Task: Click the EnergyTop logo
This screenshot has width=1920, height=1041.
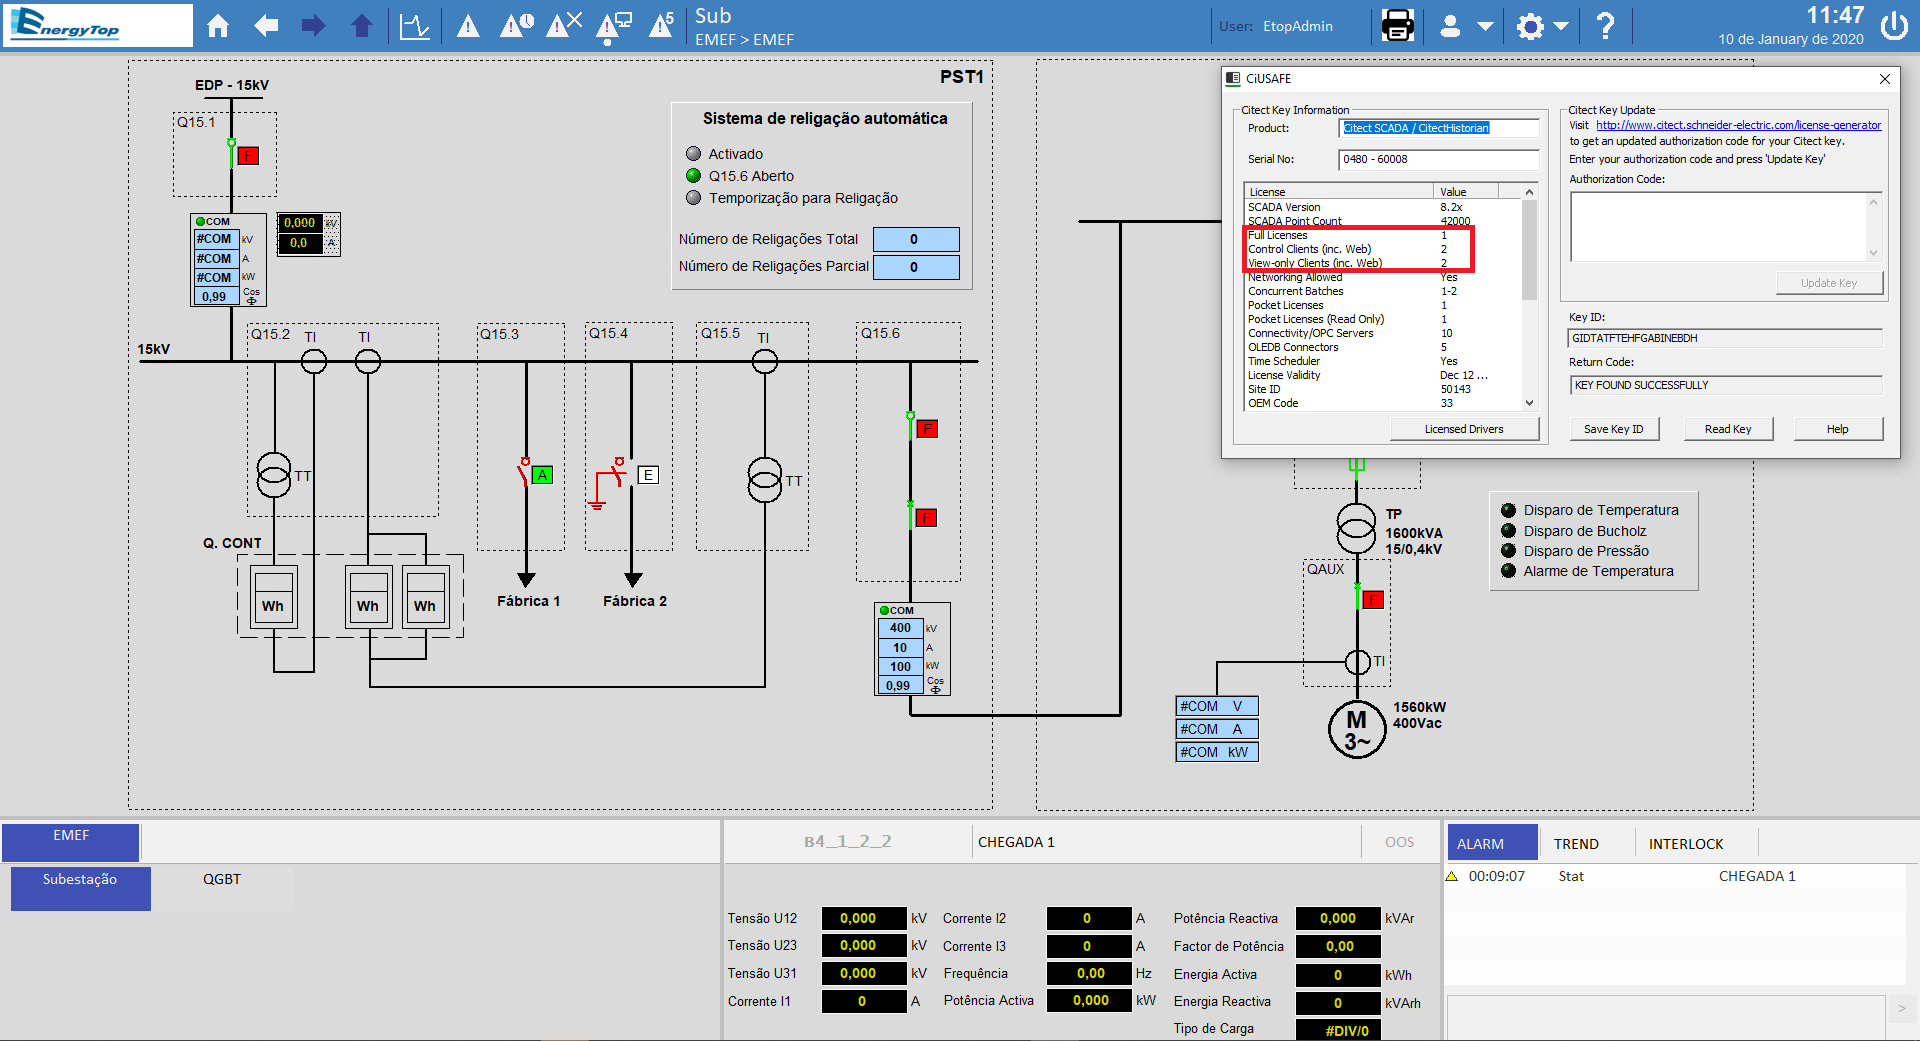Action: click(98, 25)
